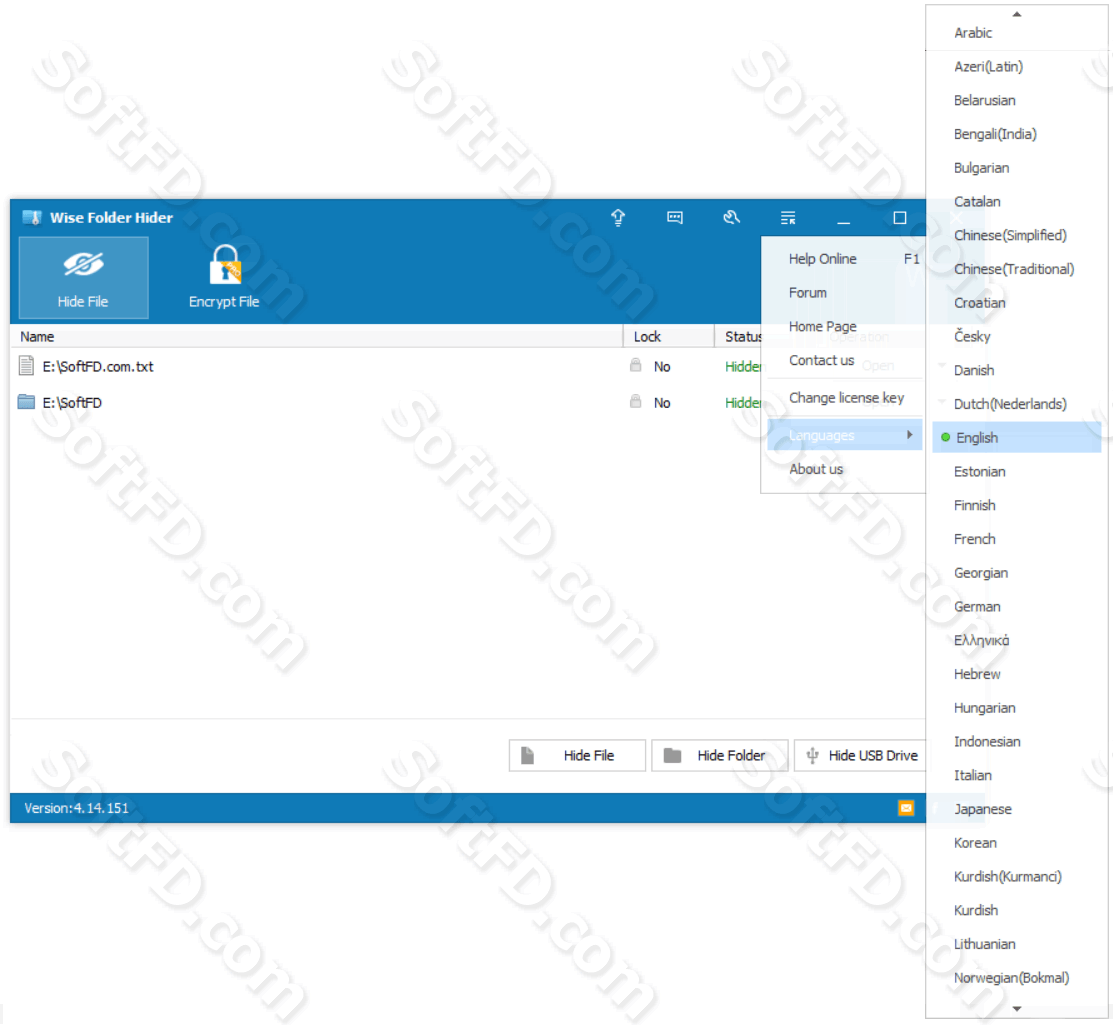Select Japanese language

point(1016,809)
